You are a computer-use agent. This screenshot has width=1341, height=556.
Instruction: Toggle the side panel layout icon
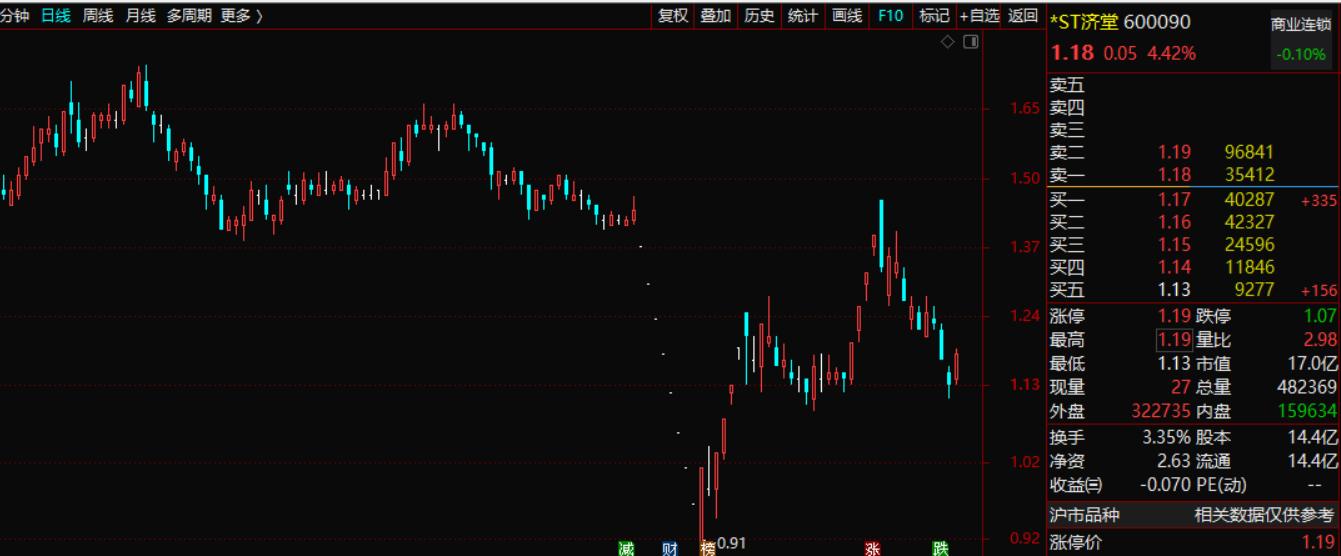point(970,42)
